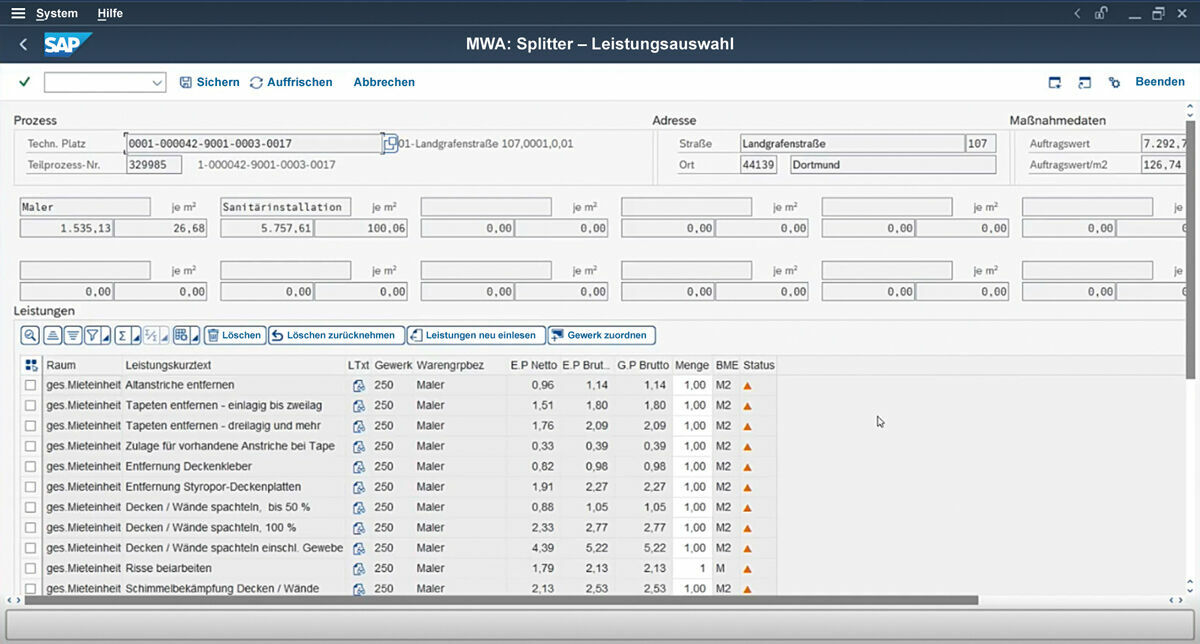Click the magnifier details icon in Leistungen toolbar
This screenshot has width=1200, height=644.
tap(30, 336)
